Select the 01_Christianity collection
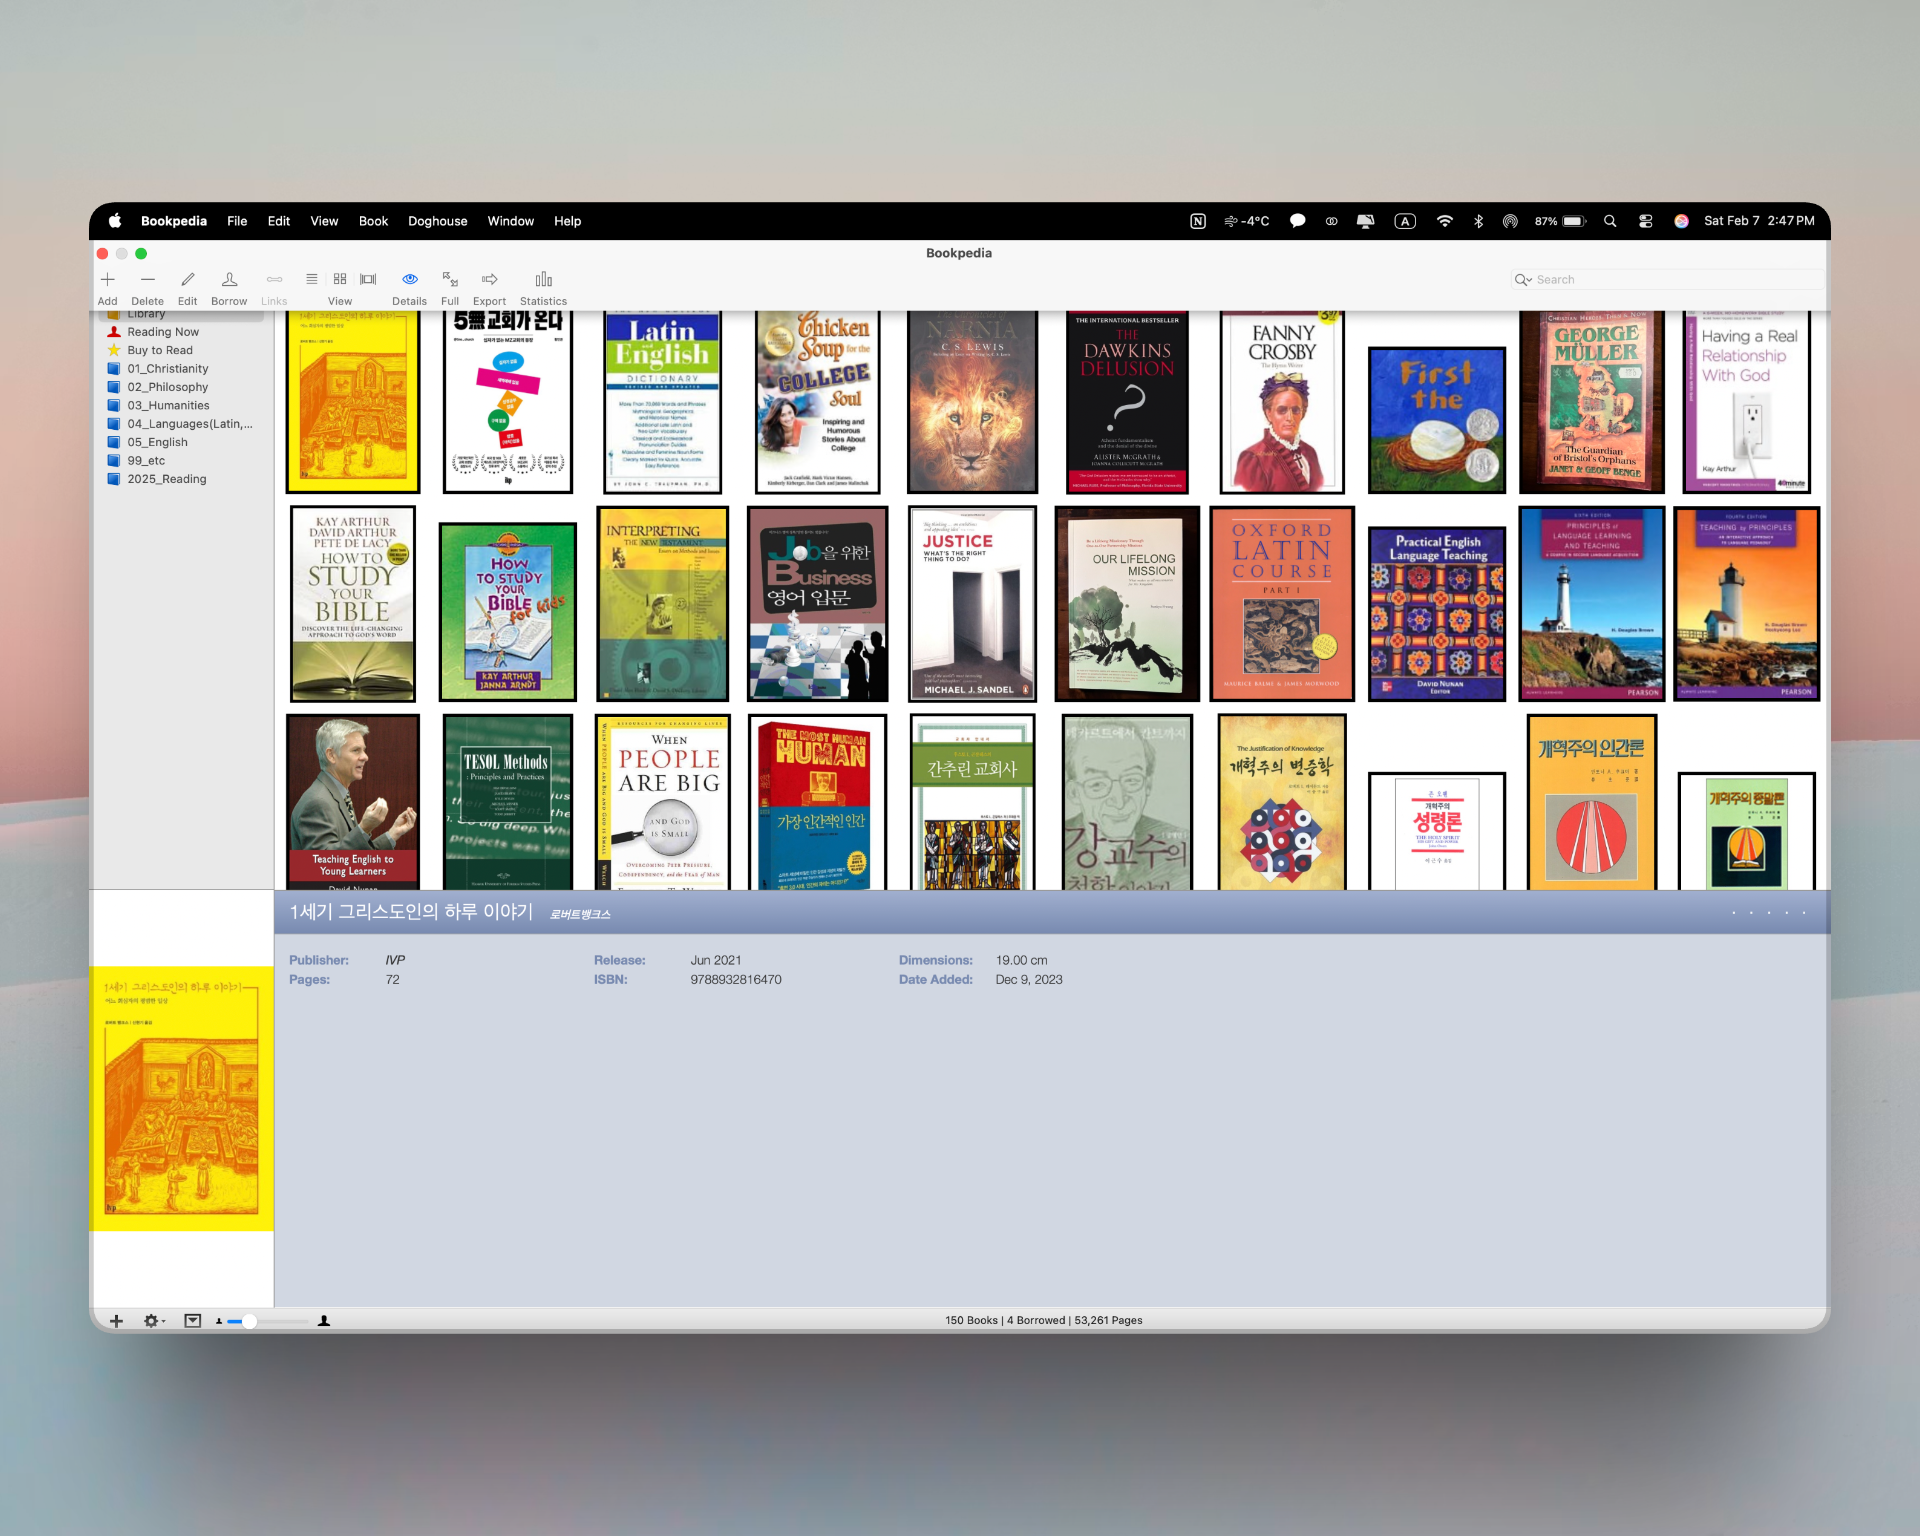The image size is (1920, 1536). (167, 369)
